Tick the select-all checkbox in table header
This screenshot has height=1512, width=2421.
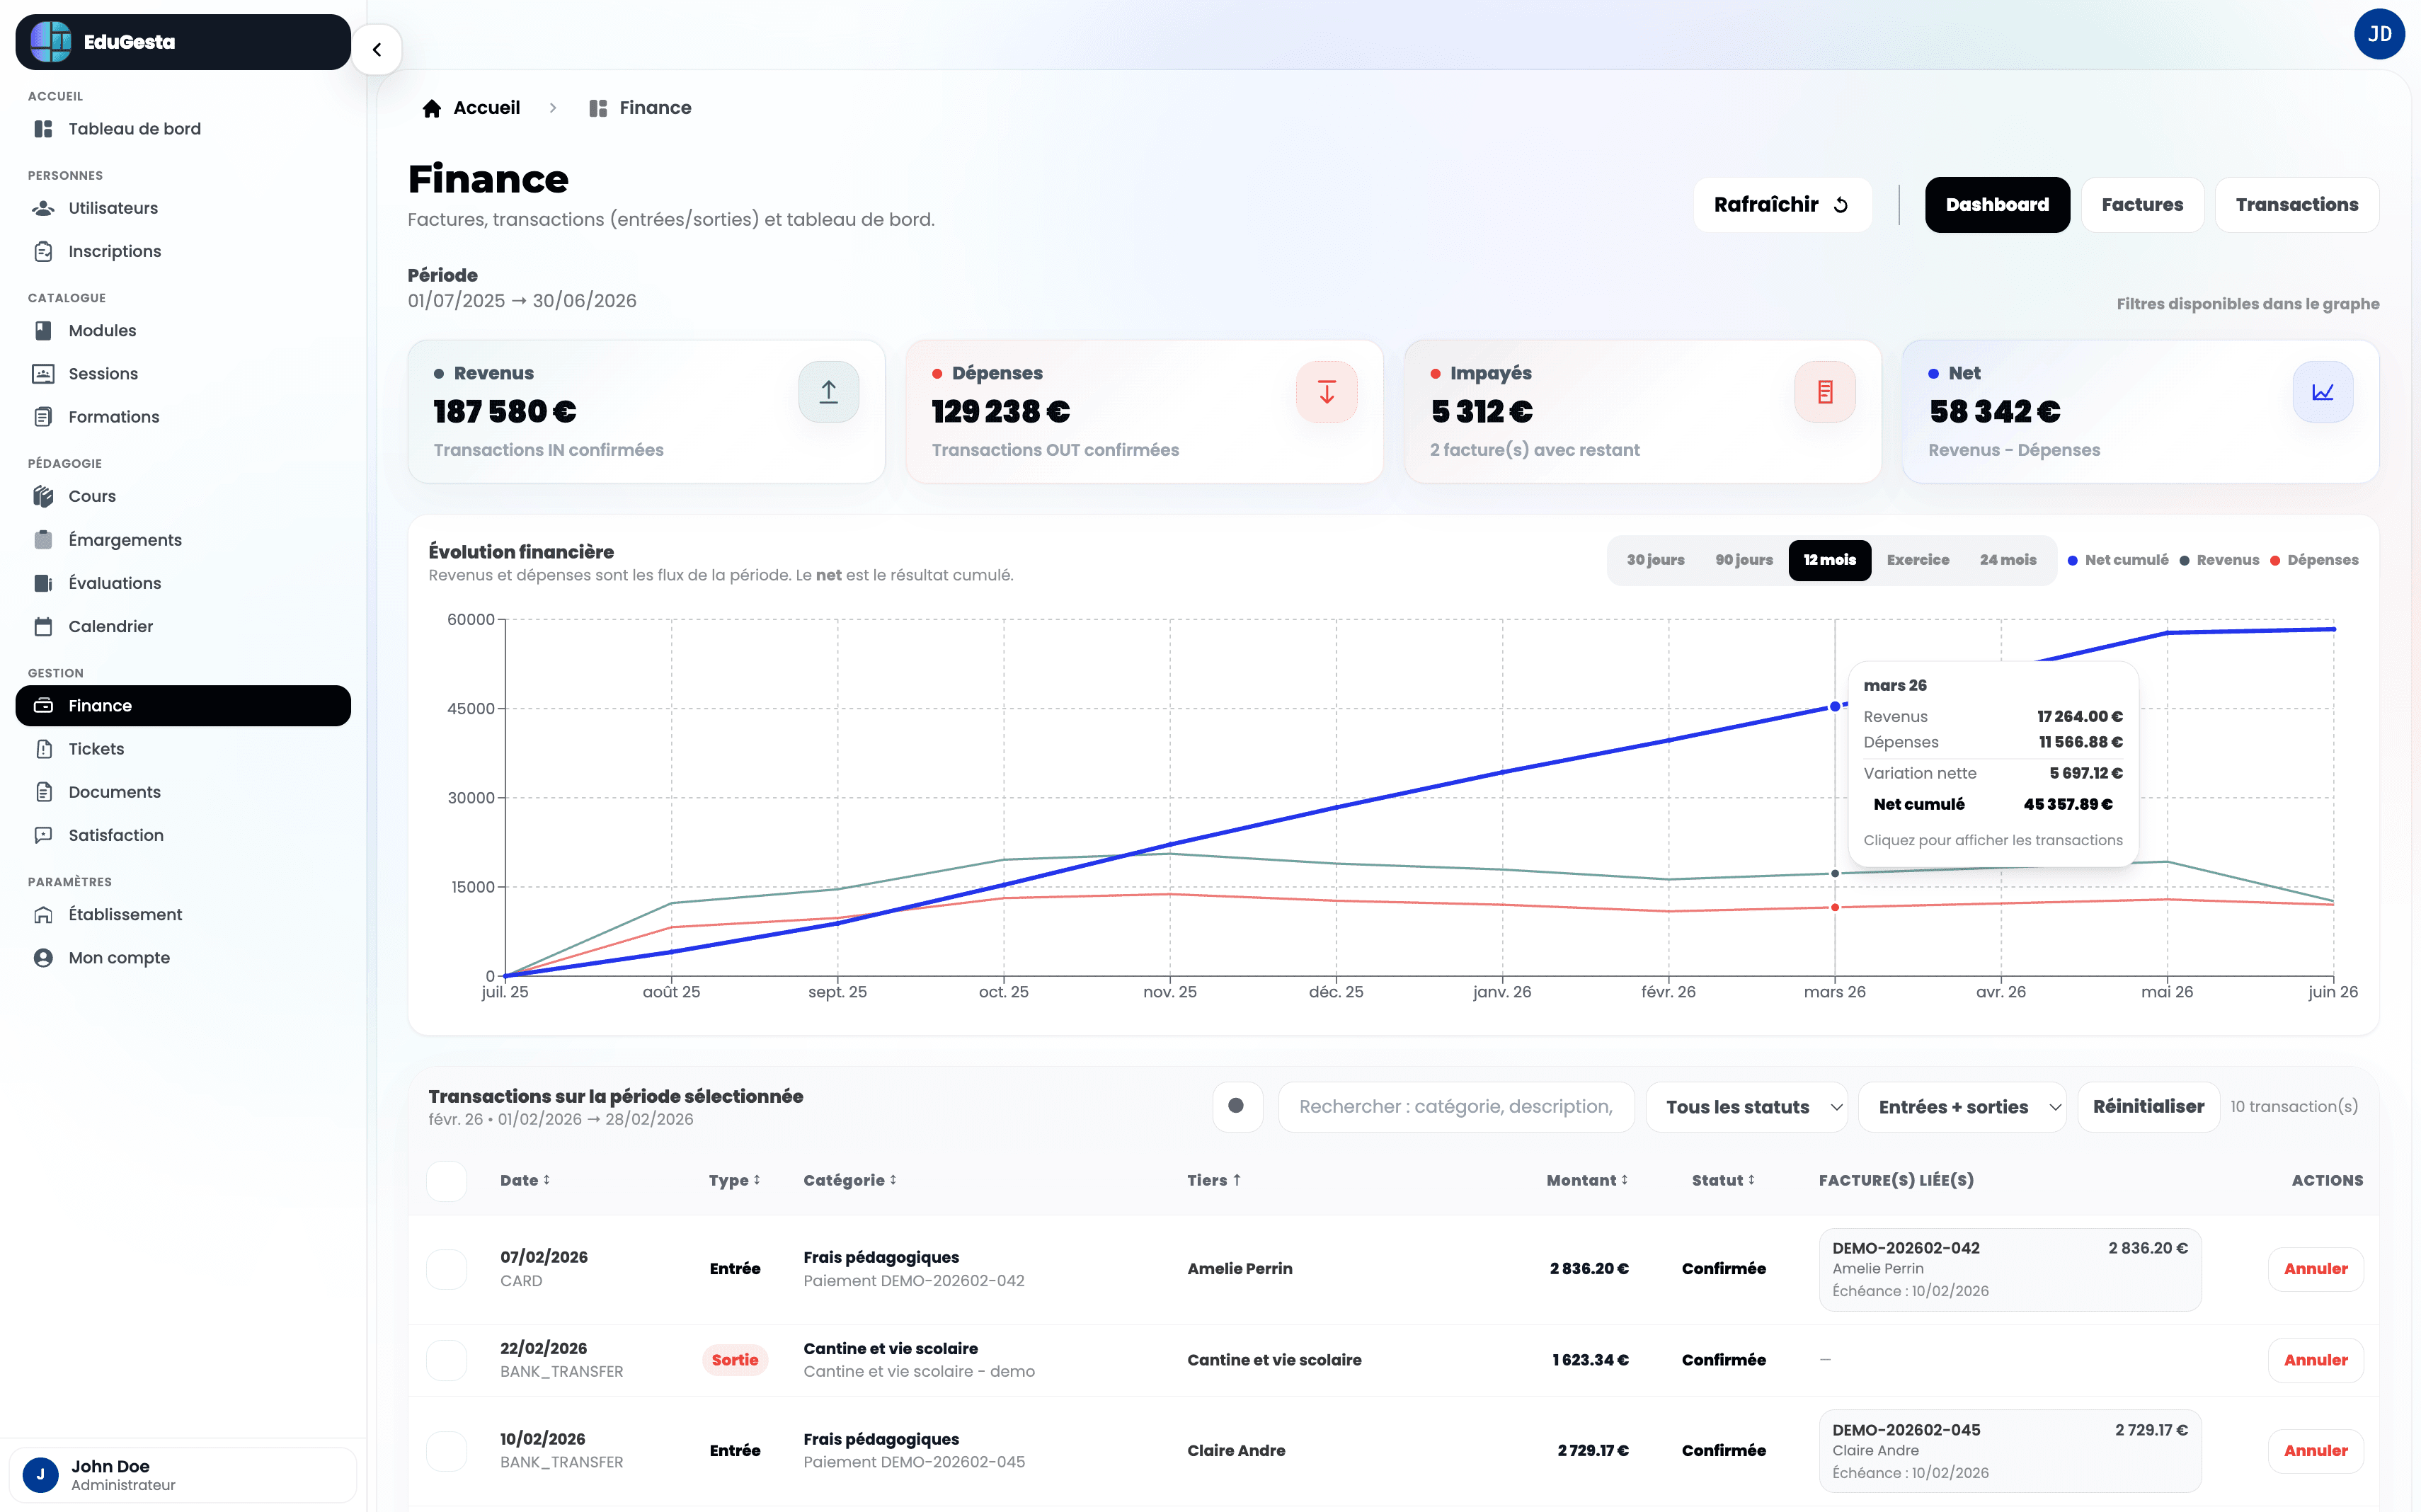pyautogui.click(x=446, y=1181)
